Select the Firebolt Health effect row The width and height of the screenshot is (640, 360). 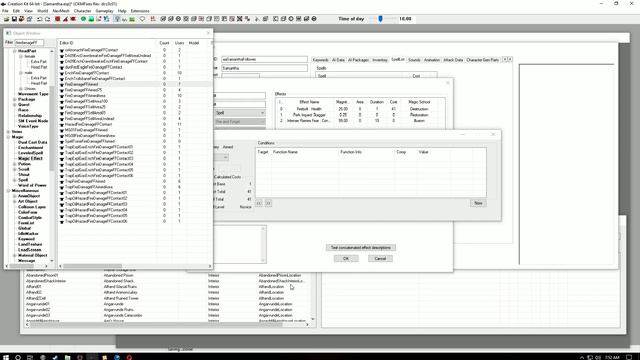pyautogui.click(x=361, y=109)
